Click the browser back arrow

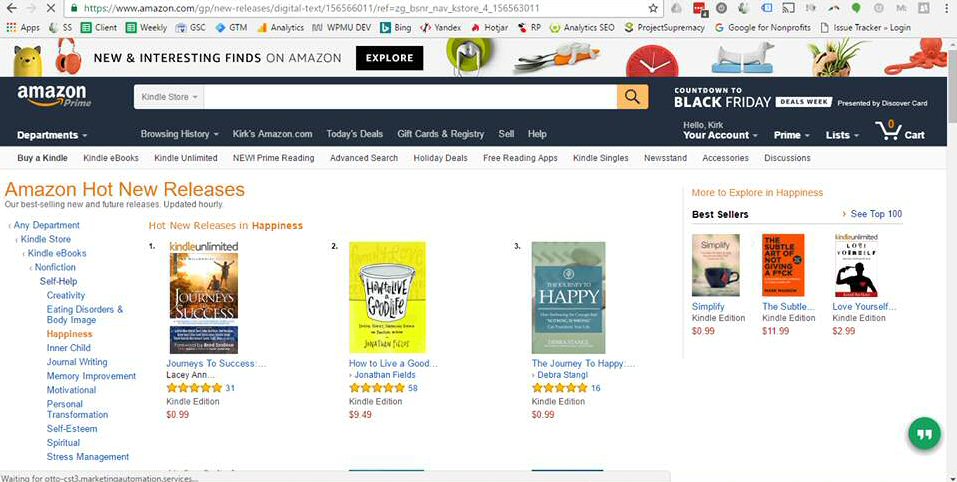point(12,9)
